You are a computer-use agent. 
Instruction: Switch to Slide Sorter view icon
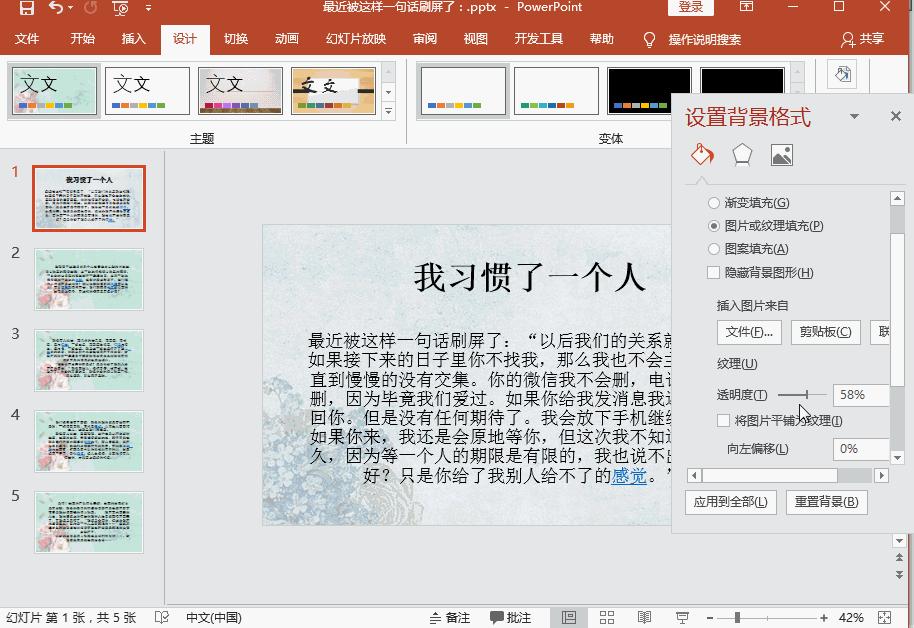coord(606,616)
